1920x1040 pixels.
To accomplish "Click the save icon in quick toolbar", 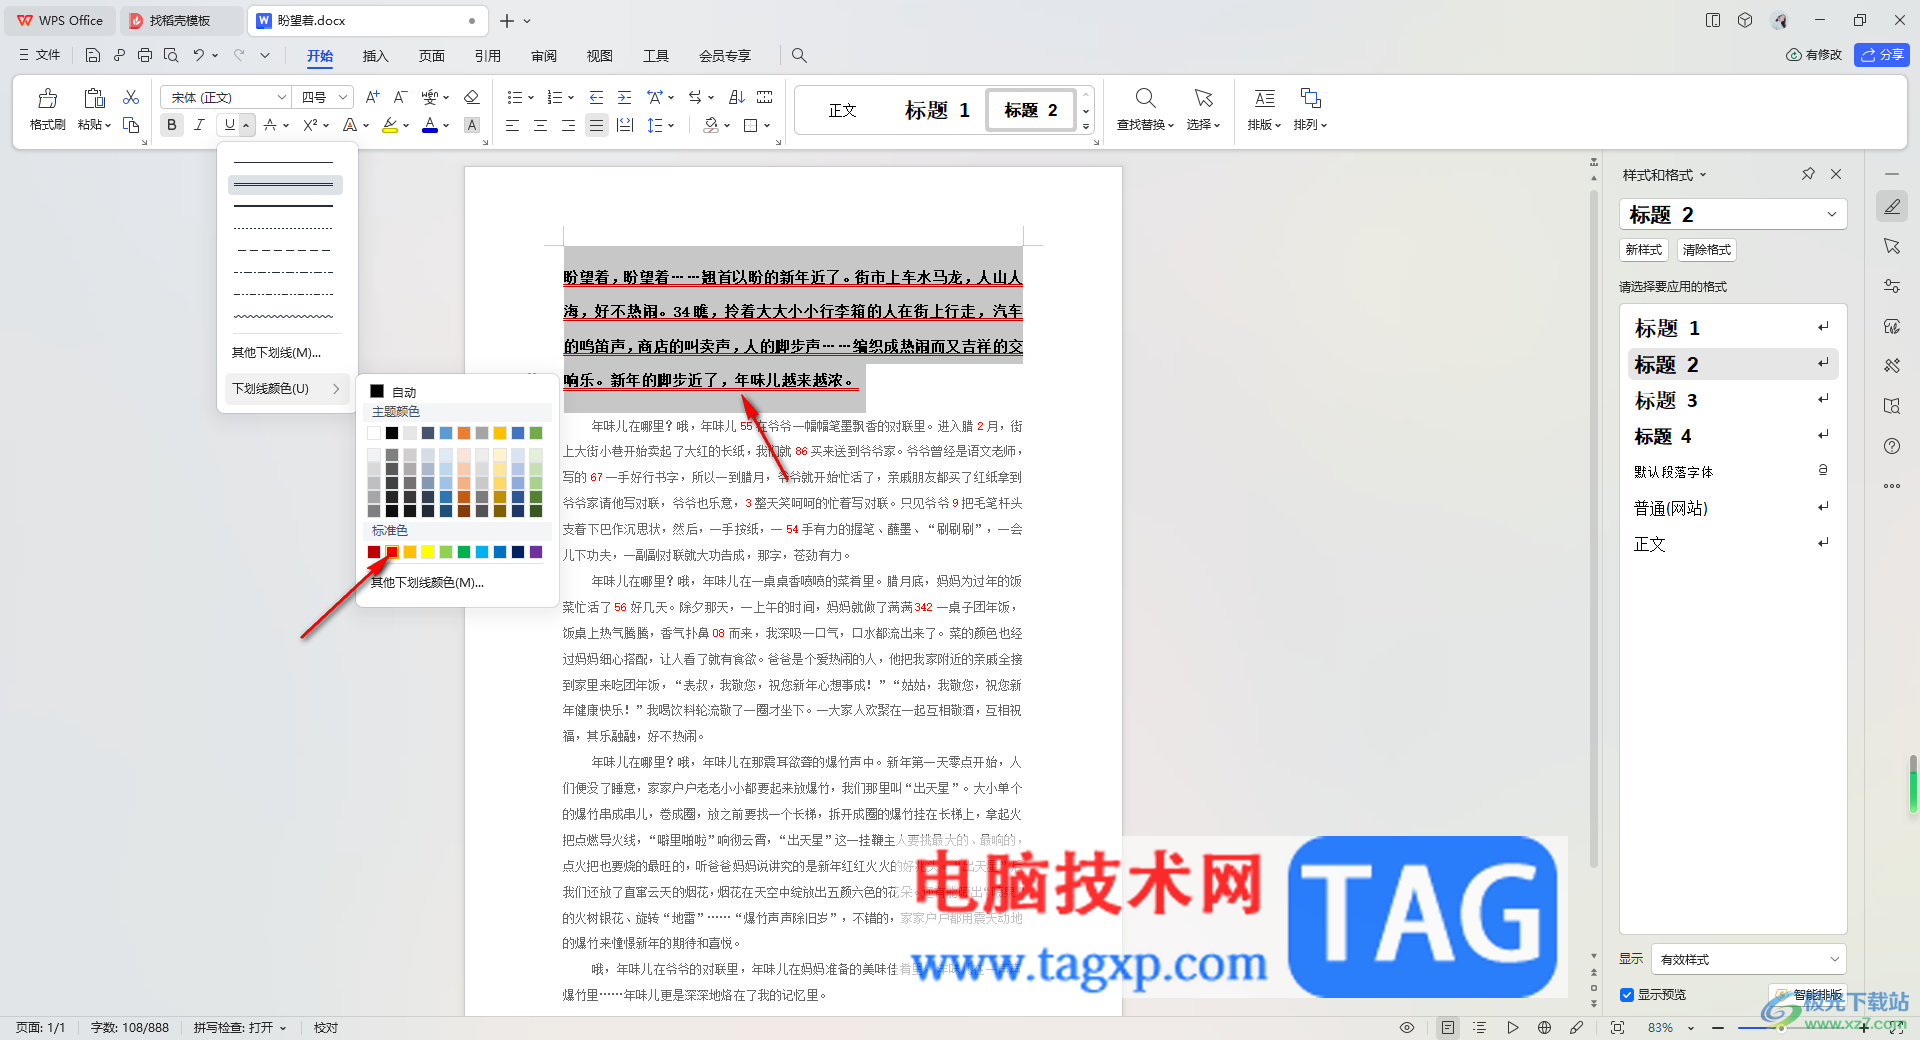I will pos(93,55).
